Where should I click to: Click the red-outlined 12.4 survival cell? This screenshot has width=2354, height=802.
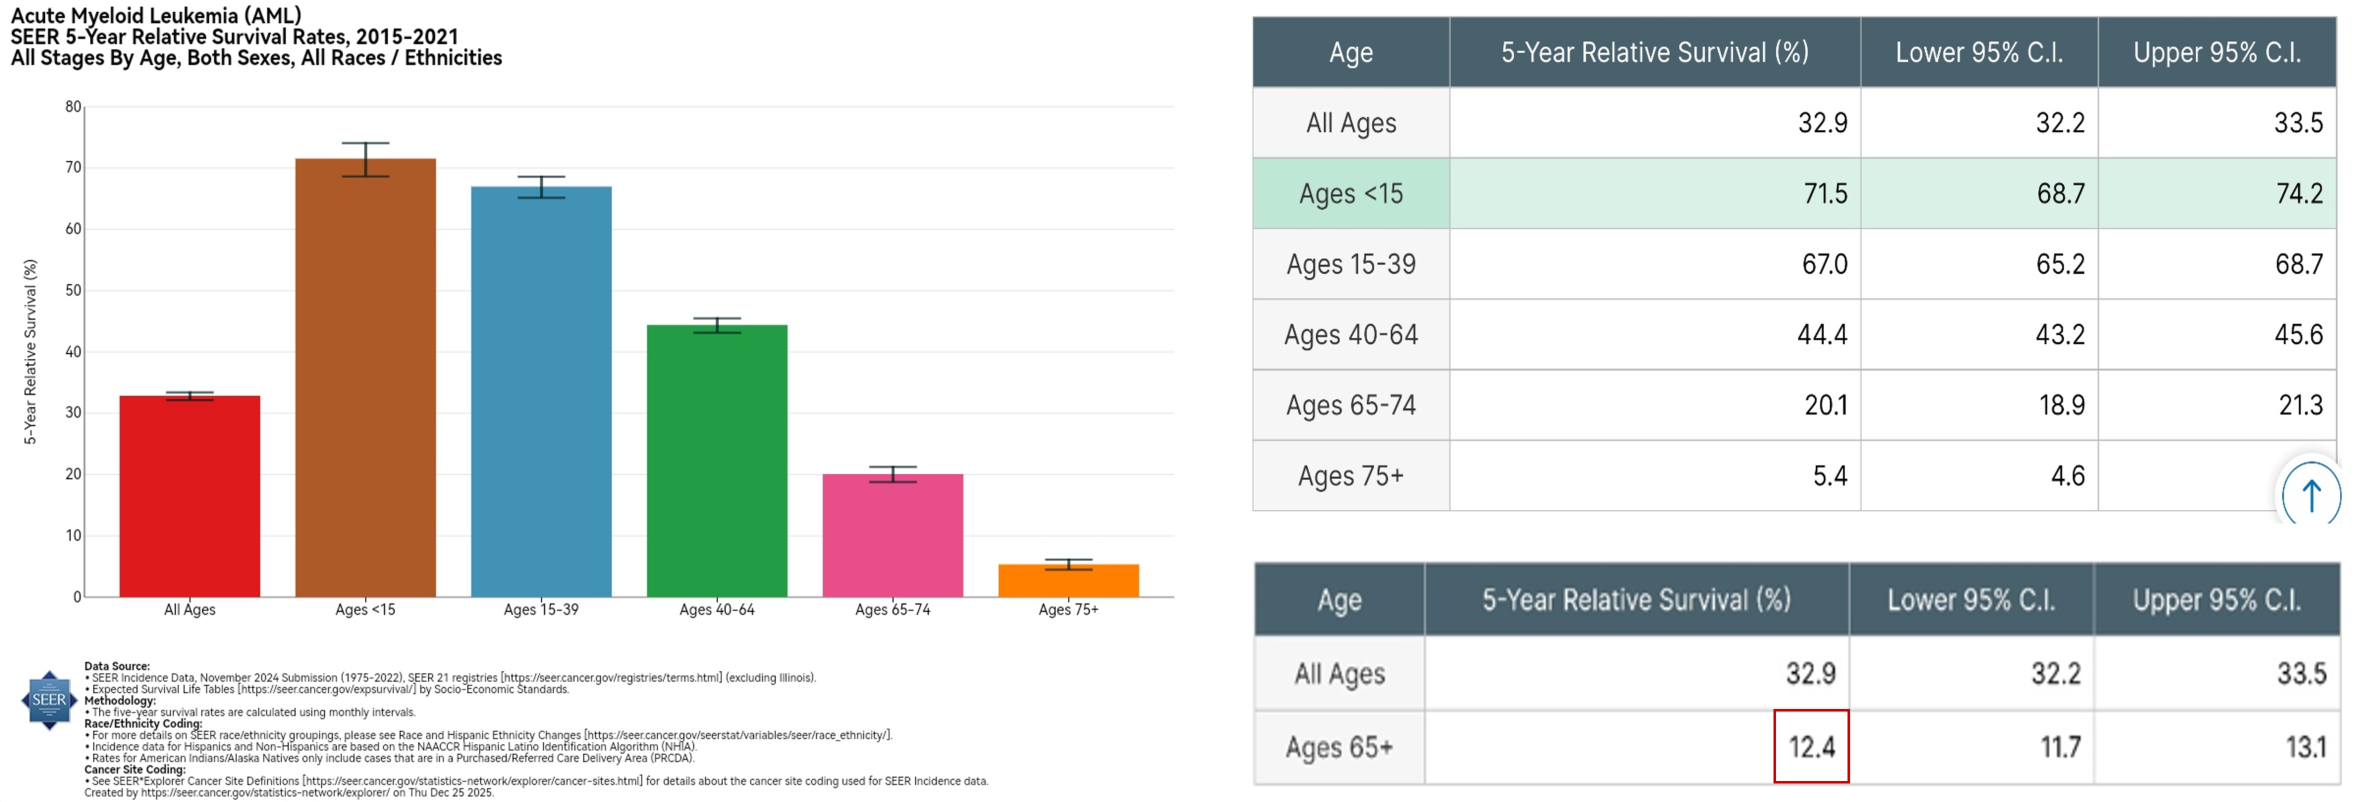(x=1811, y=747)
